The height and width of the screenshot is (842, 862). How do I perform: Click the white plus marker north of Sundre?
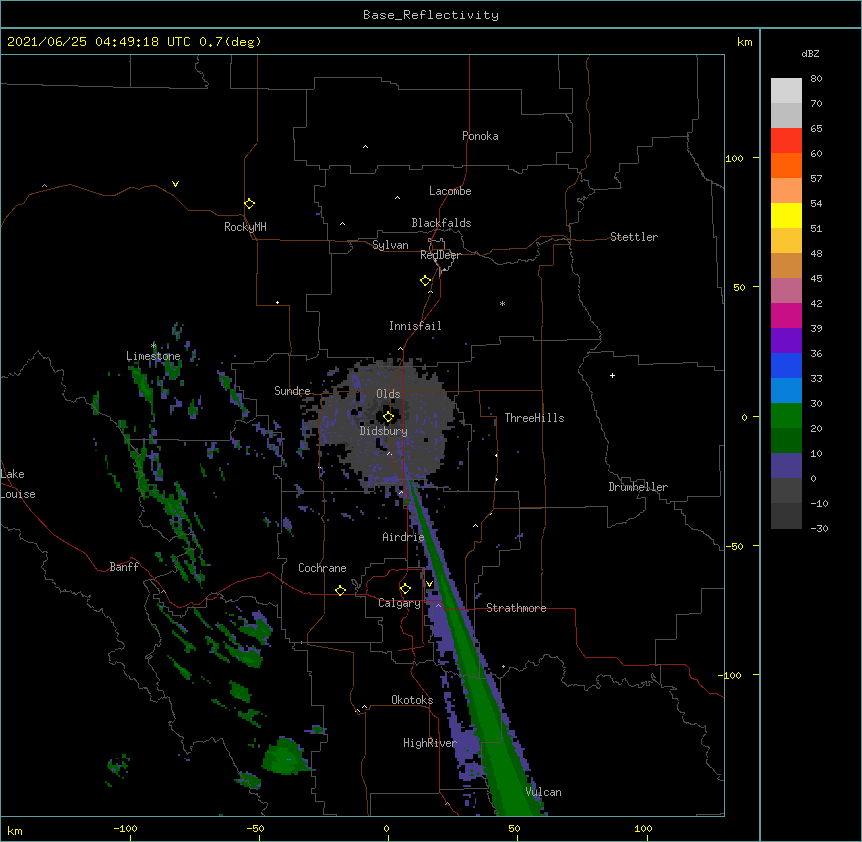click(278, 302)
